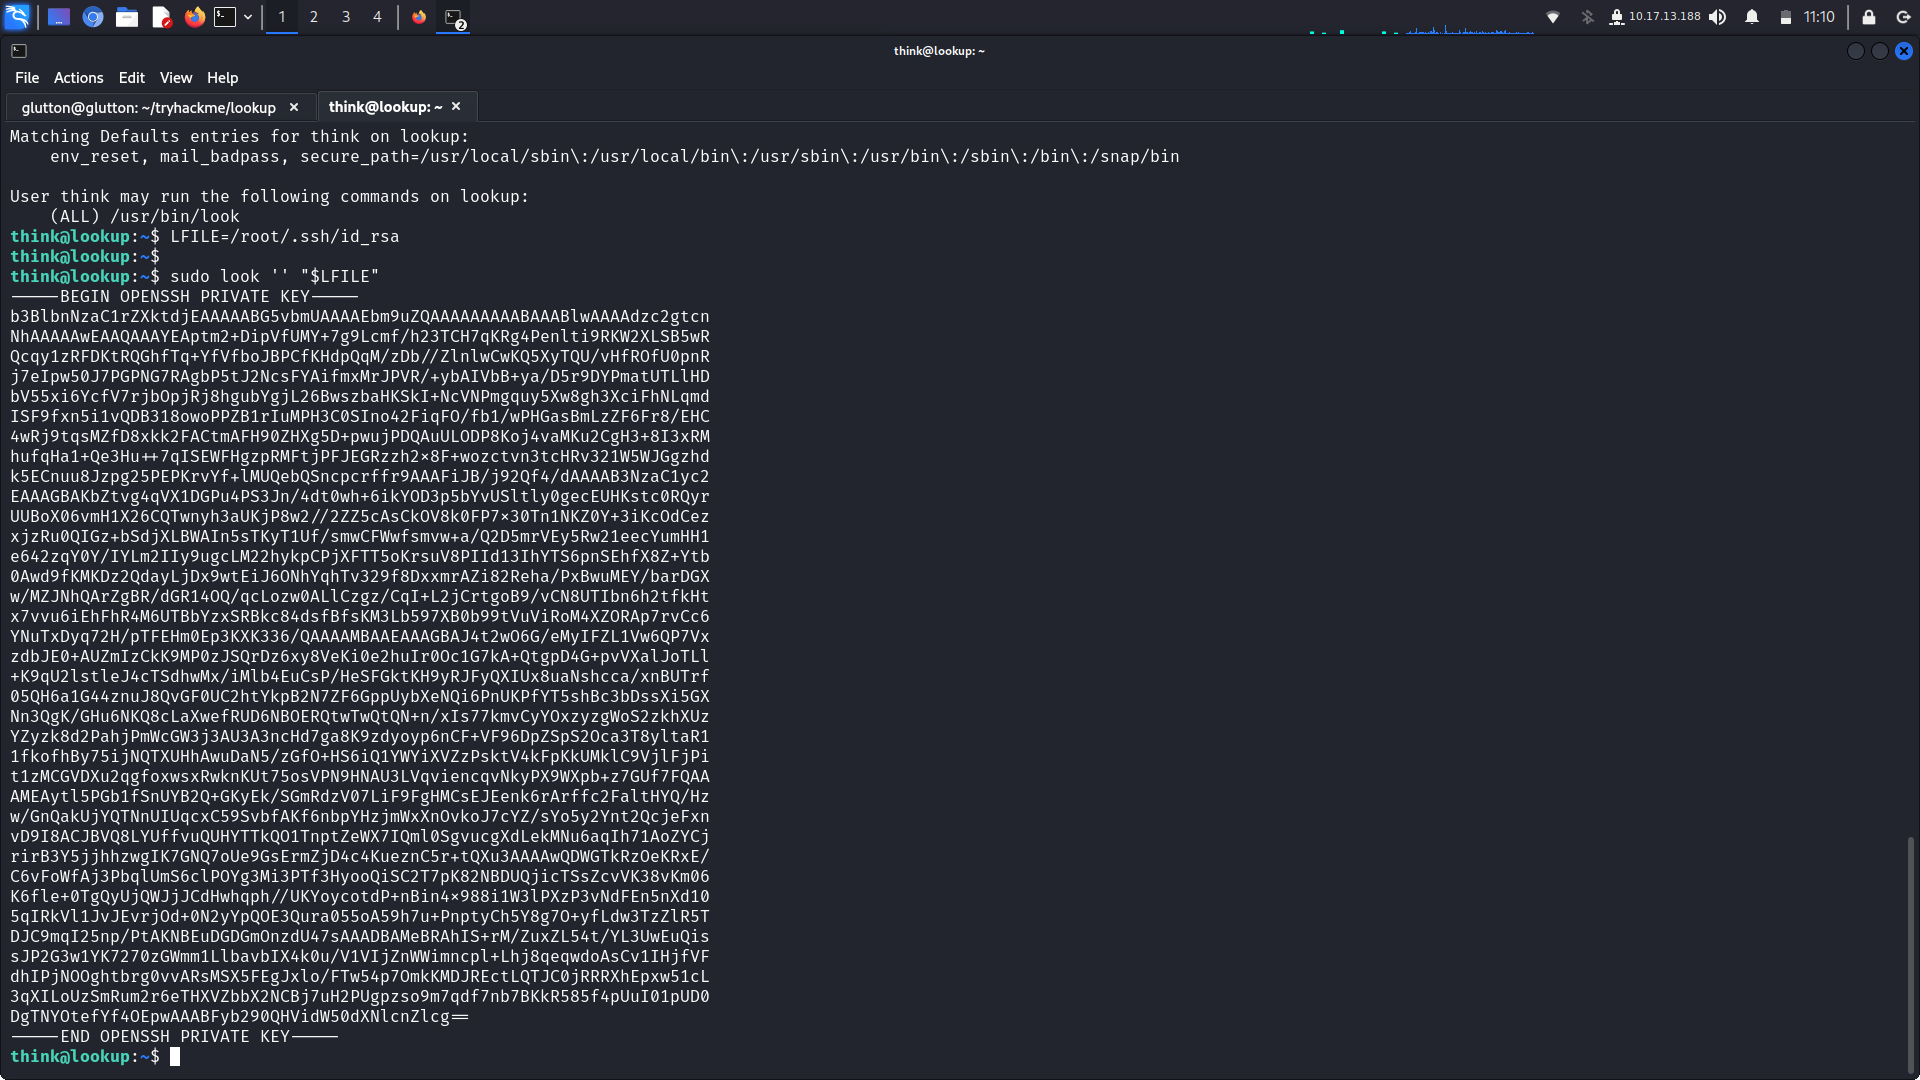1920x1080 pixels.
Task: Open the Actions menu
Action: click(x=78, y=77)
